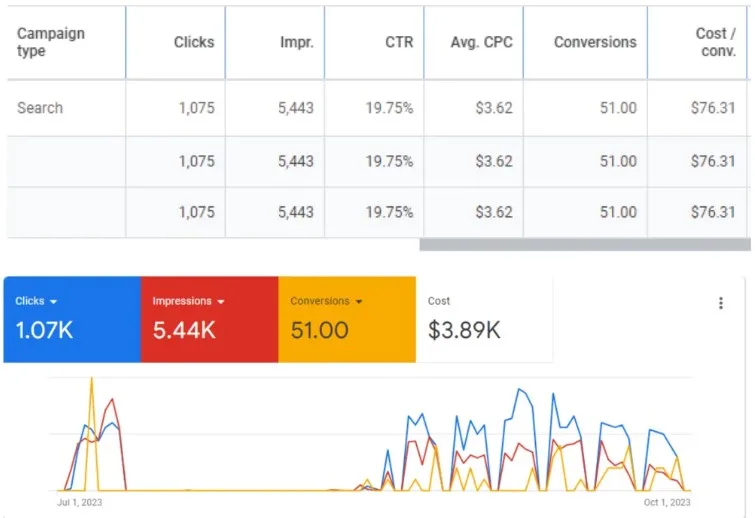Image resolution: width=755 pixels, height=518 pixels.
Task: Expand the Conversions metric dropdown arrow
Action: tap(357, 301)
